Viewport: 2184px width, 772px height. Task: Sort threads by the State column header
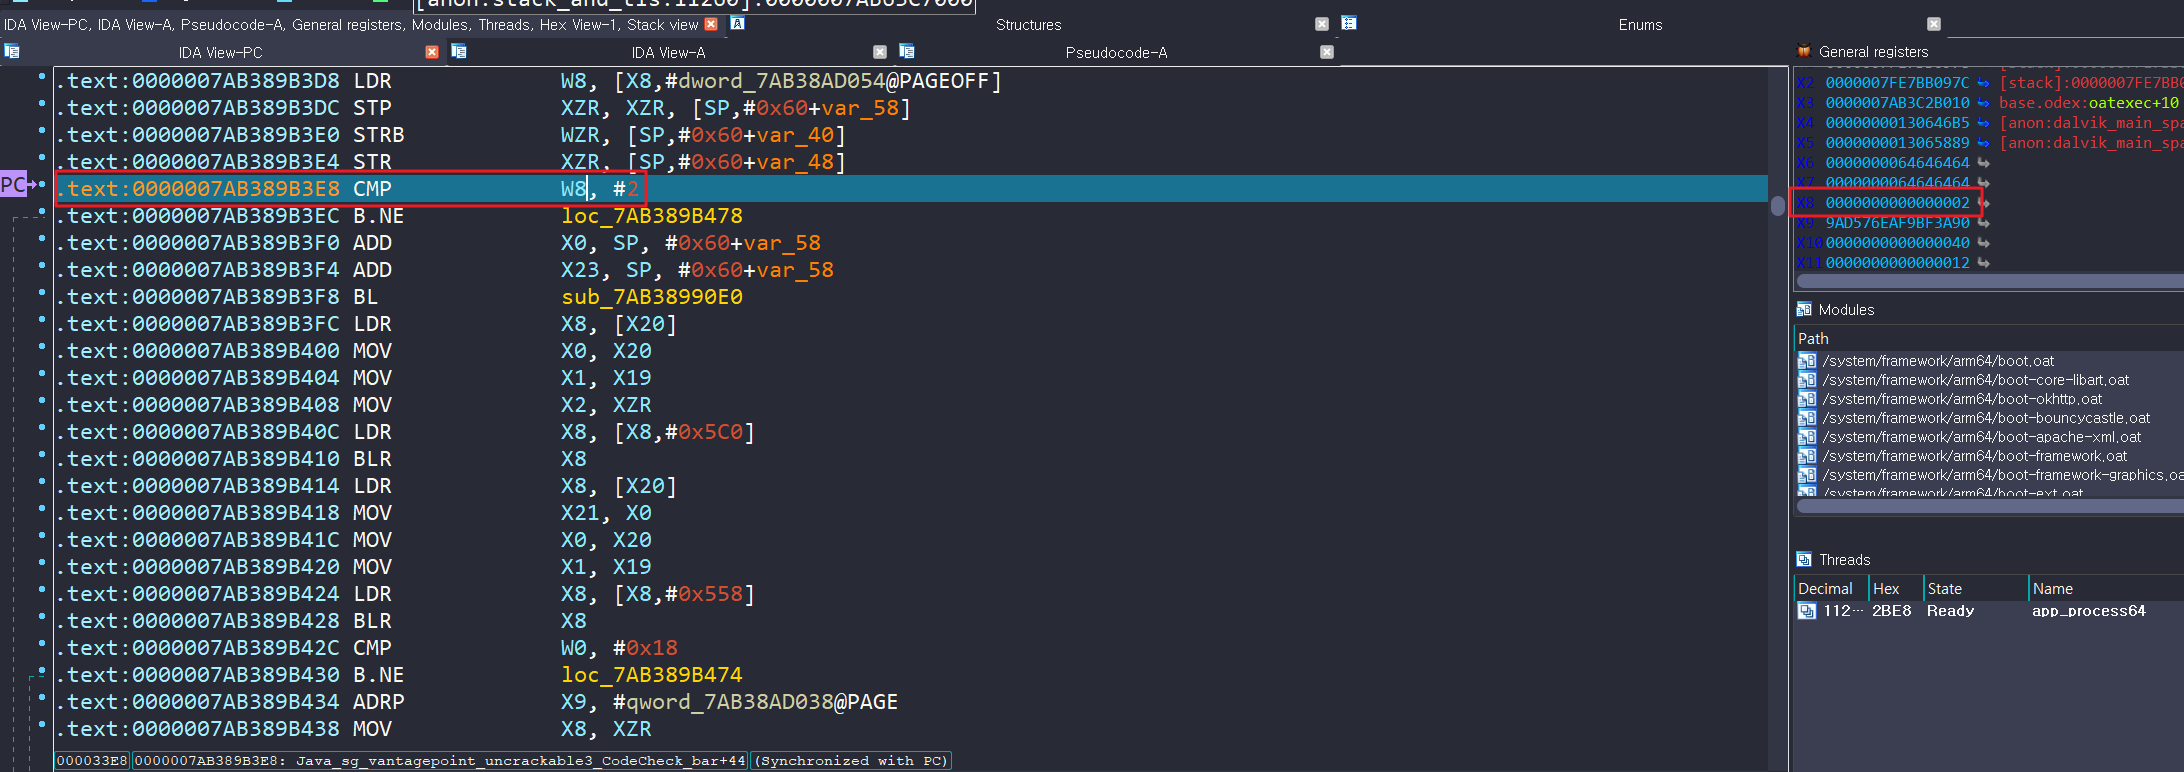[x=1944, y=589]
